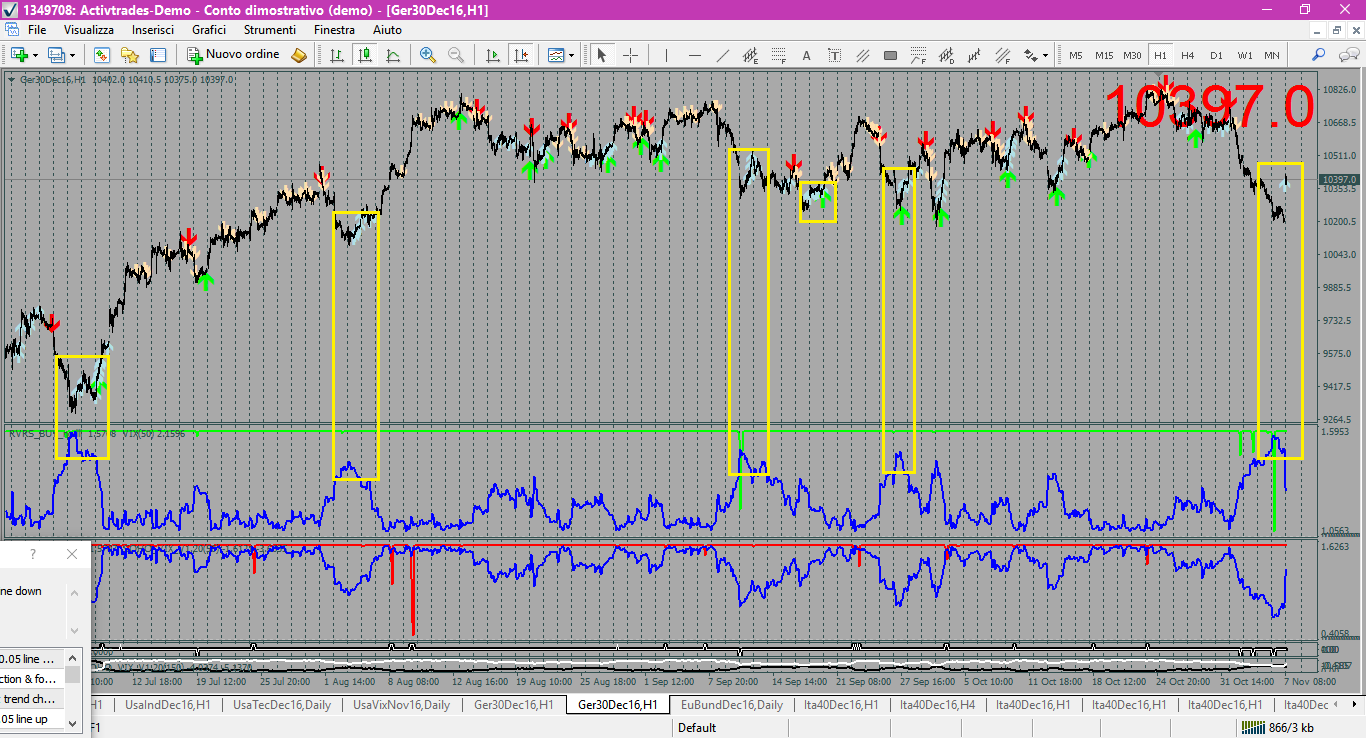1366x738 pixels.
Task: Select the arrows drawing tool
Action: pyautogui.click(x=1030, y=55)
